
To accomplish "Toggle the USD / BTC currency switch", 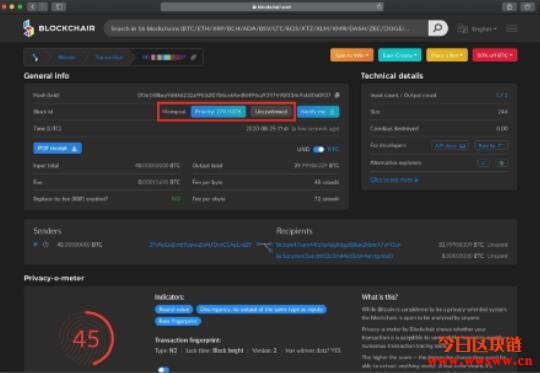I will 319,149.
